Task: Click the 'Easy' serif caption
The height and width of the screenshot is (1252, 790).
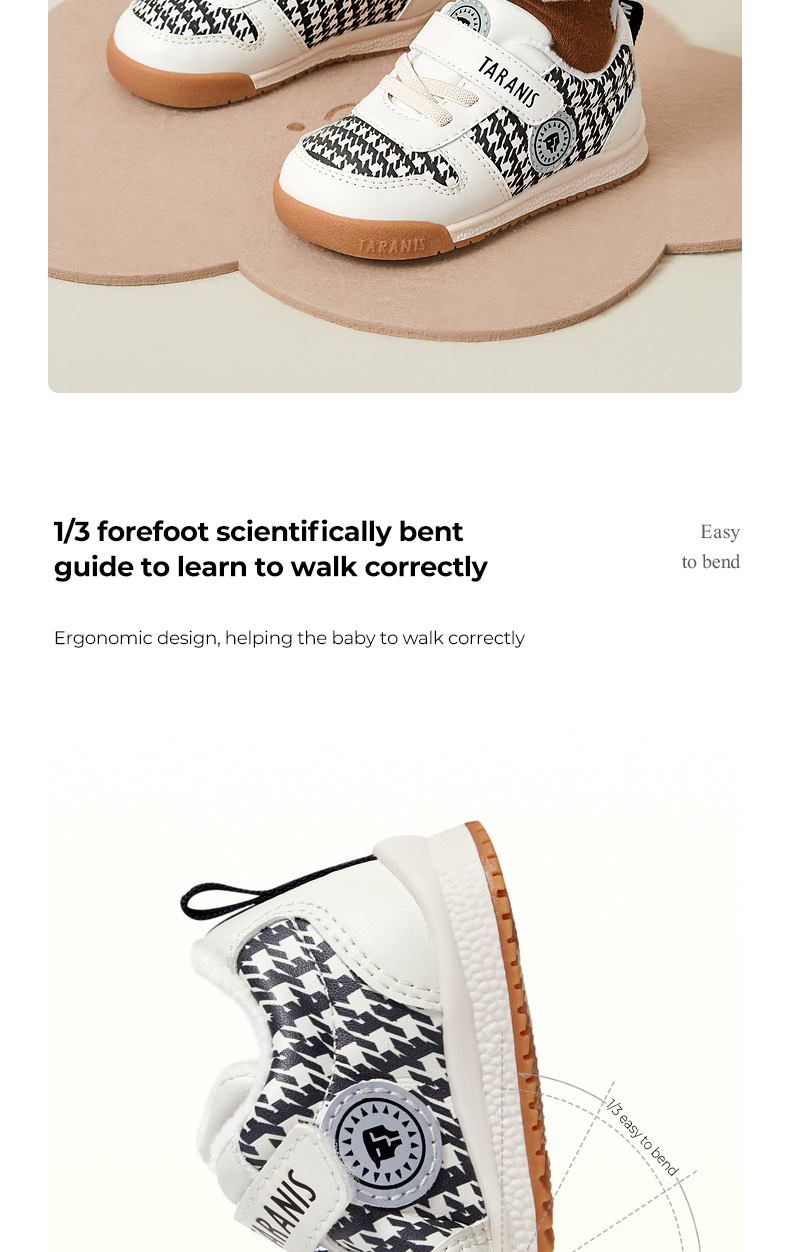Action: [720, 532]
